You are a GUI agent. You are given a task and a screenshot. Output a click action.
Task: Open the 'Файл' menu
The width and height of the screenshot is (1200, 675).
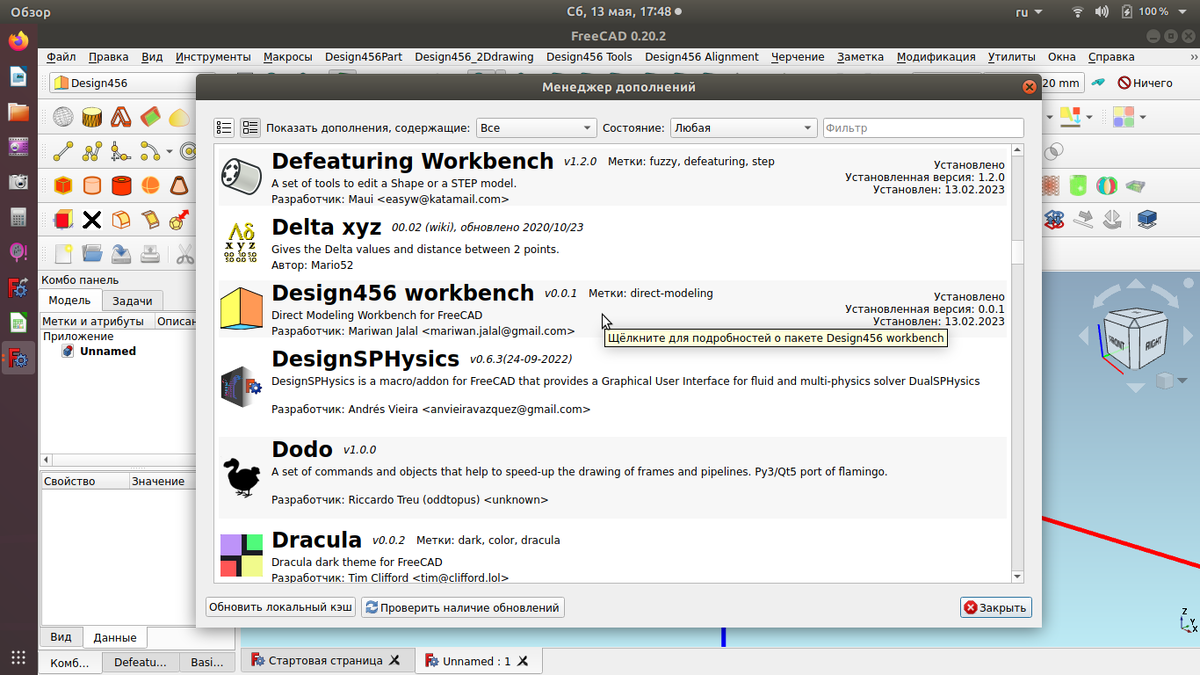click(61, 57)
